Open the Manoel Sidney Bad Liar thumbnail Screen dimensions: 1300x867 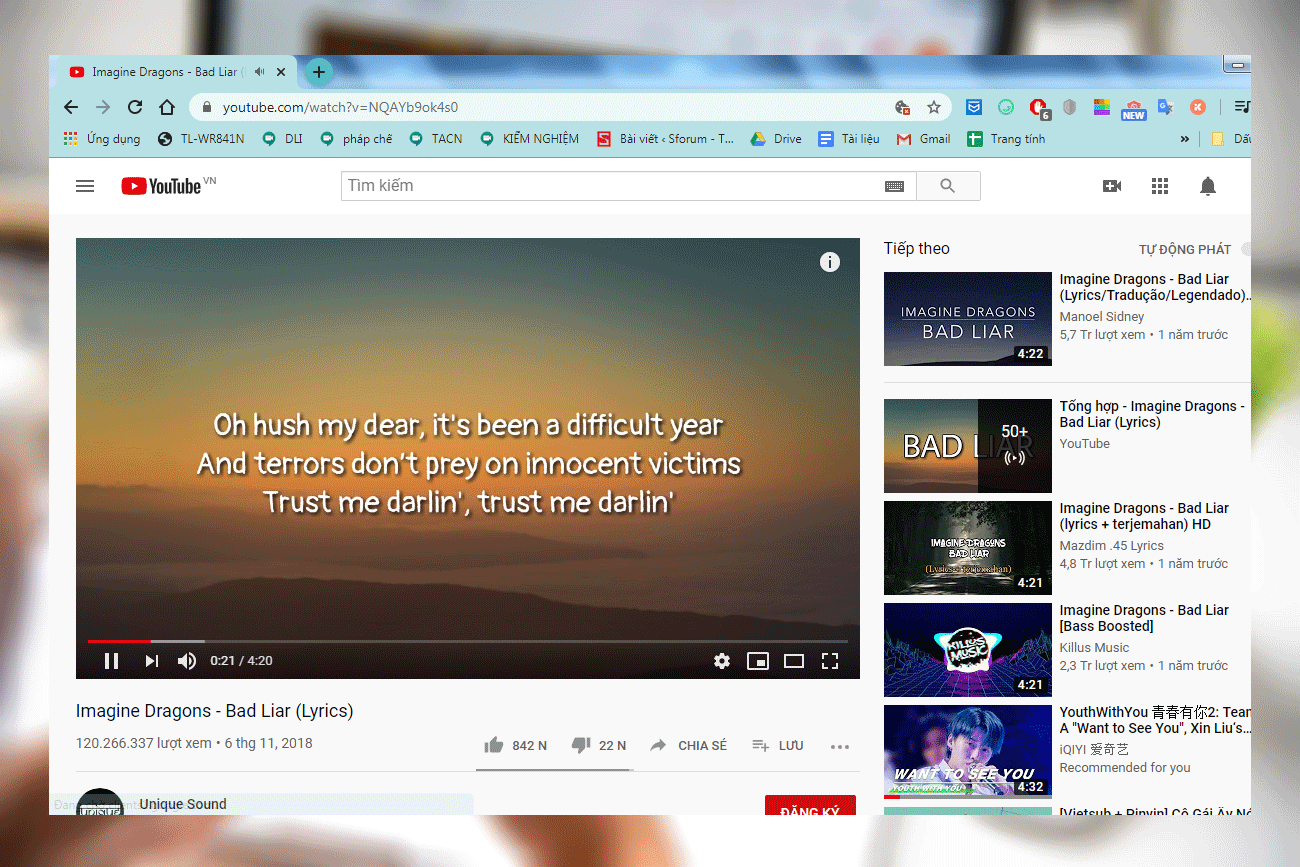[968, 319]
